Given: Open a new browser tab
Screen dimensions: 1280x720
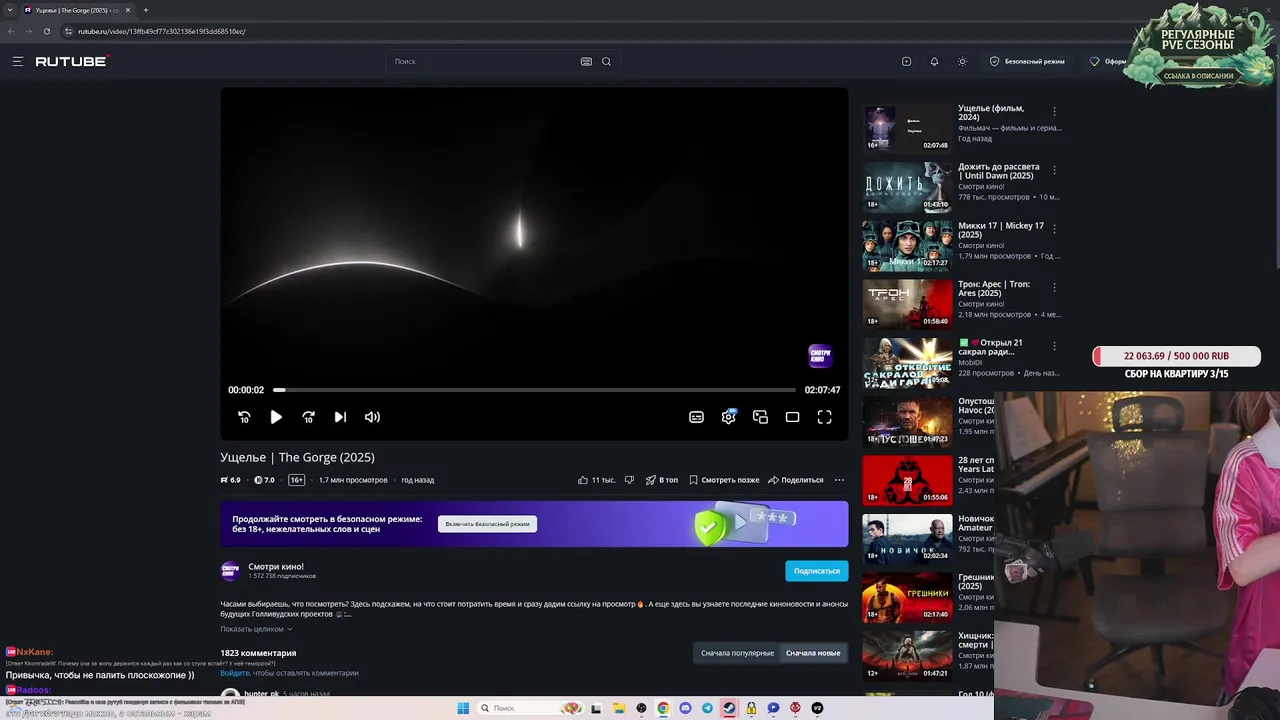Looking at the screenshot, I should point(146,10).
